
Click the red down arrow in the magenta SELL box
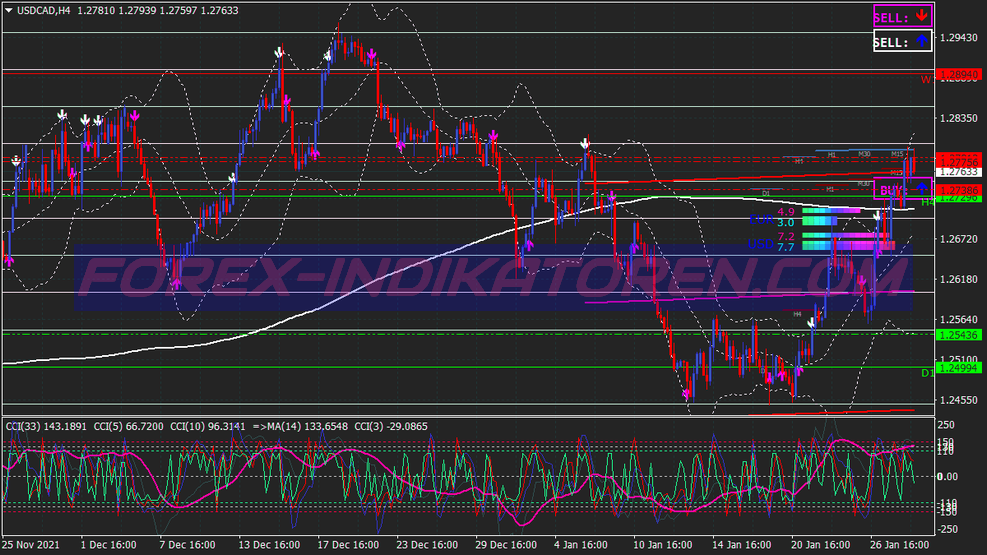pyautogui.click(x=922, y=16)
